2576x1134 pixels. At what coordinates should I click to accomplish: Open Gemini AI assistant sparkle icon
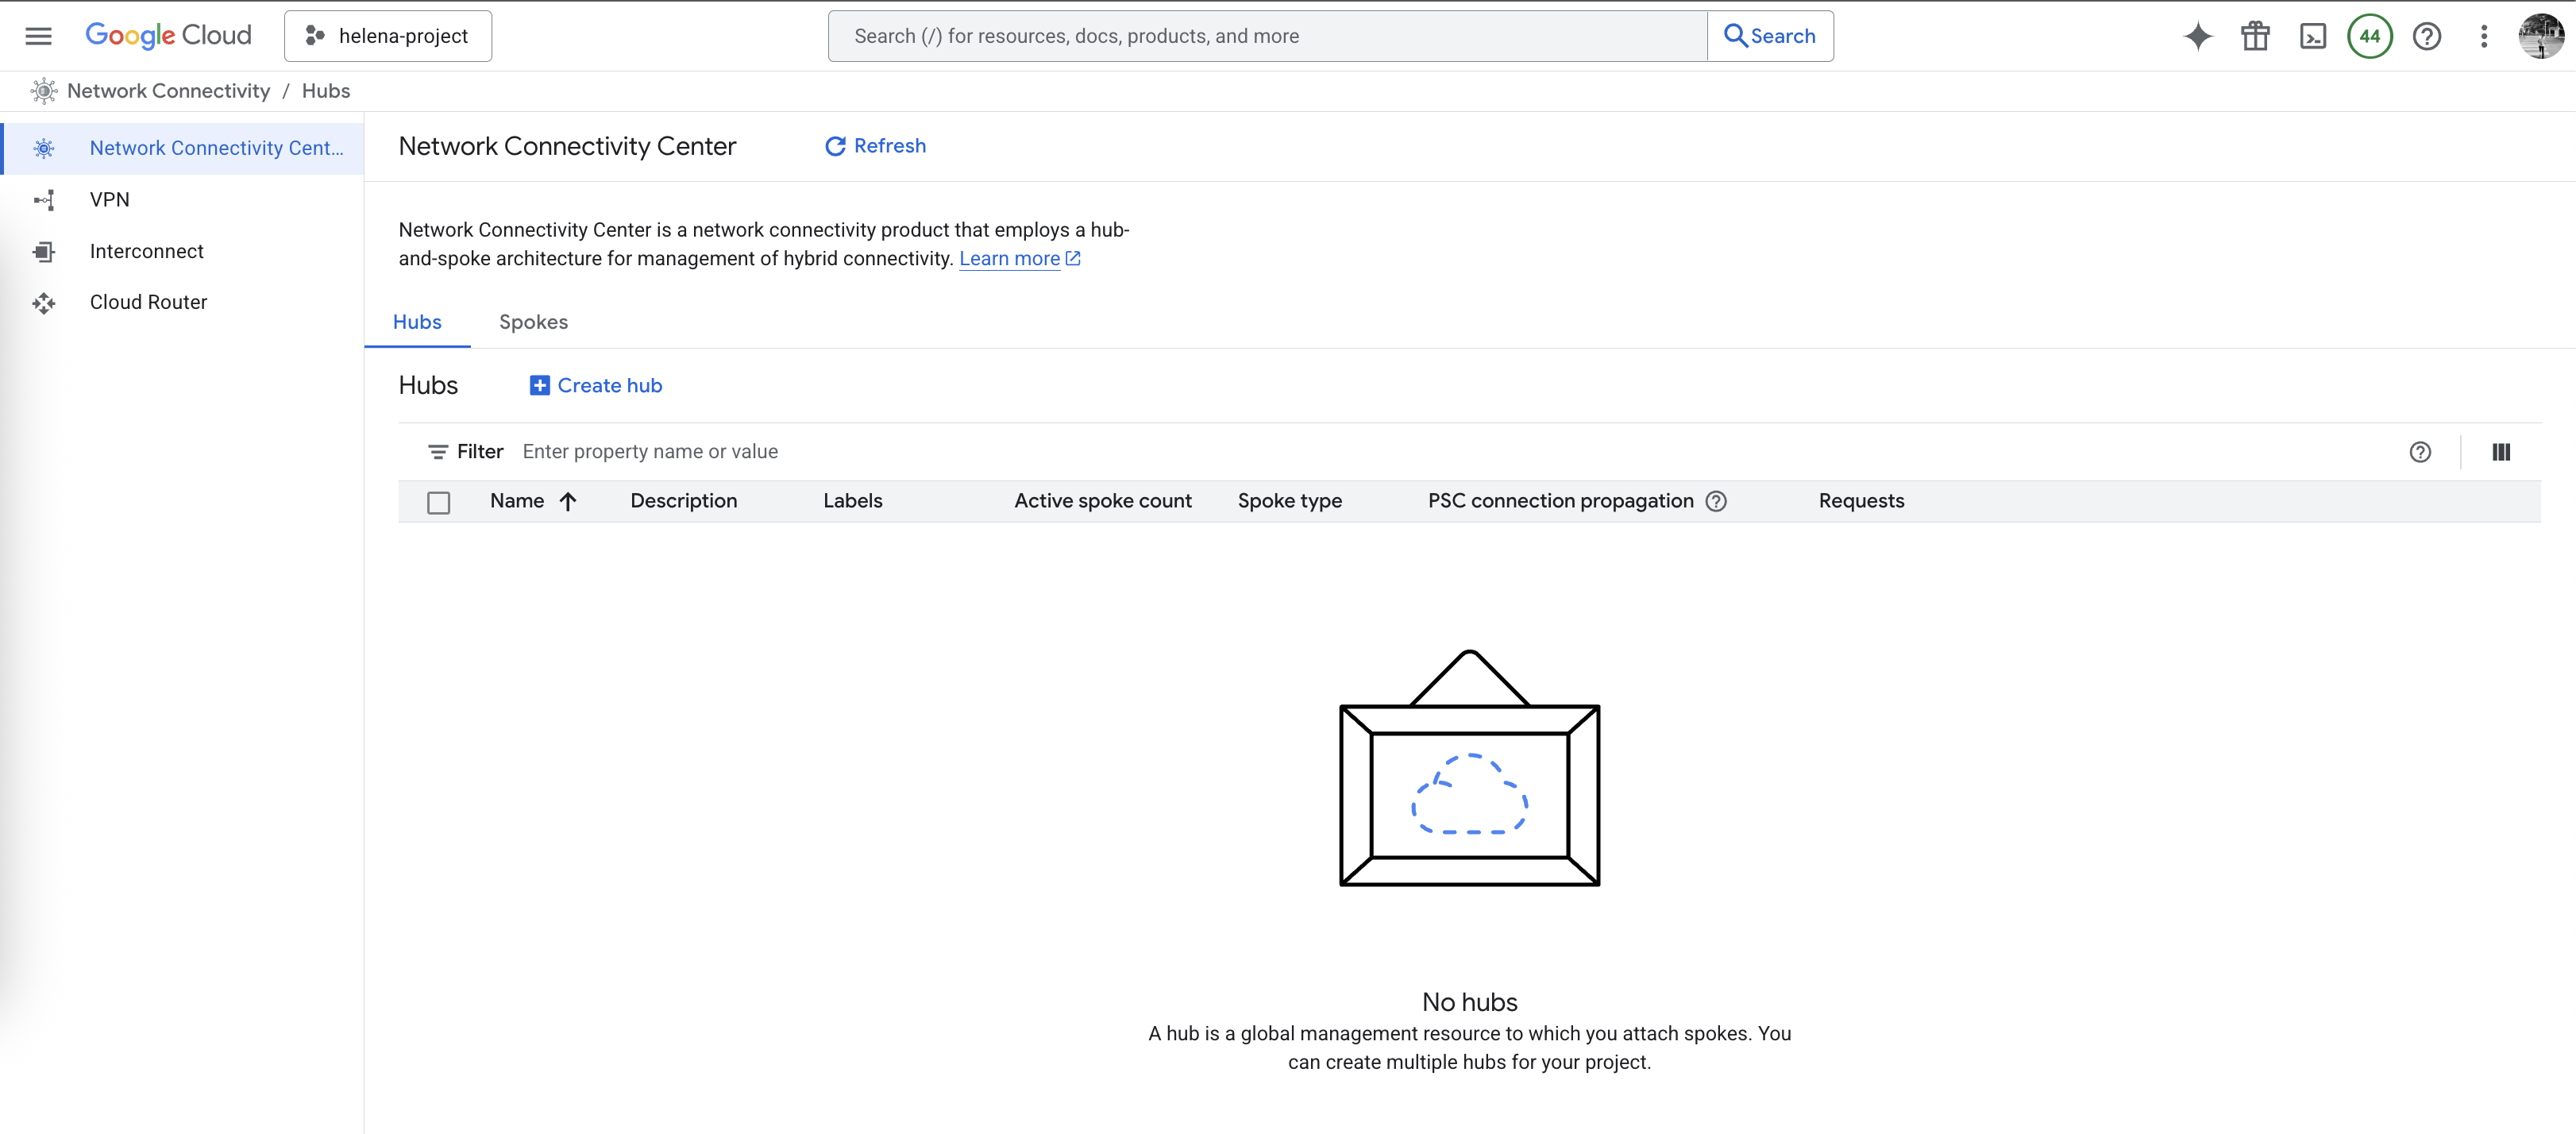click(2197, 36)
